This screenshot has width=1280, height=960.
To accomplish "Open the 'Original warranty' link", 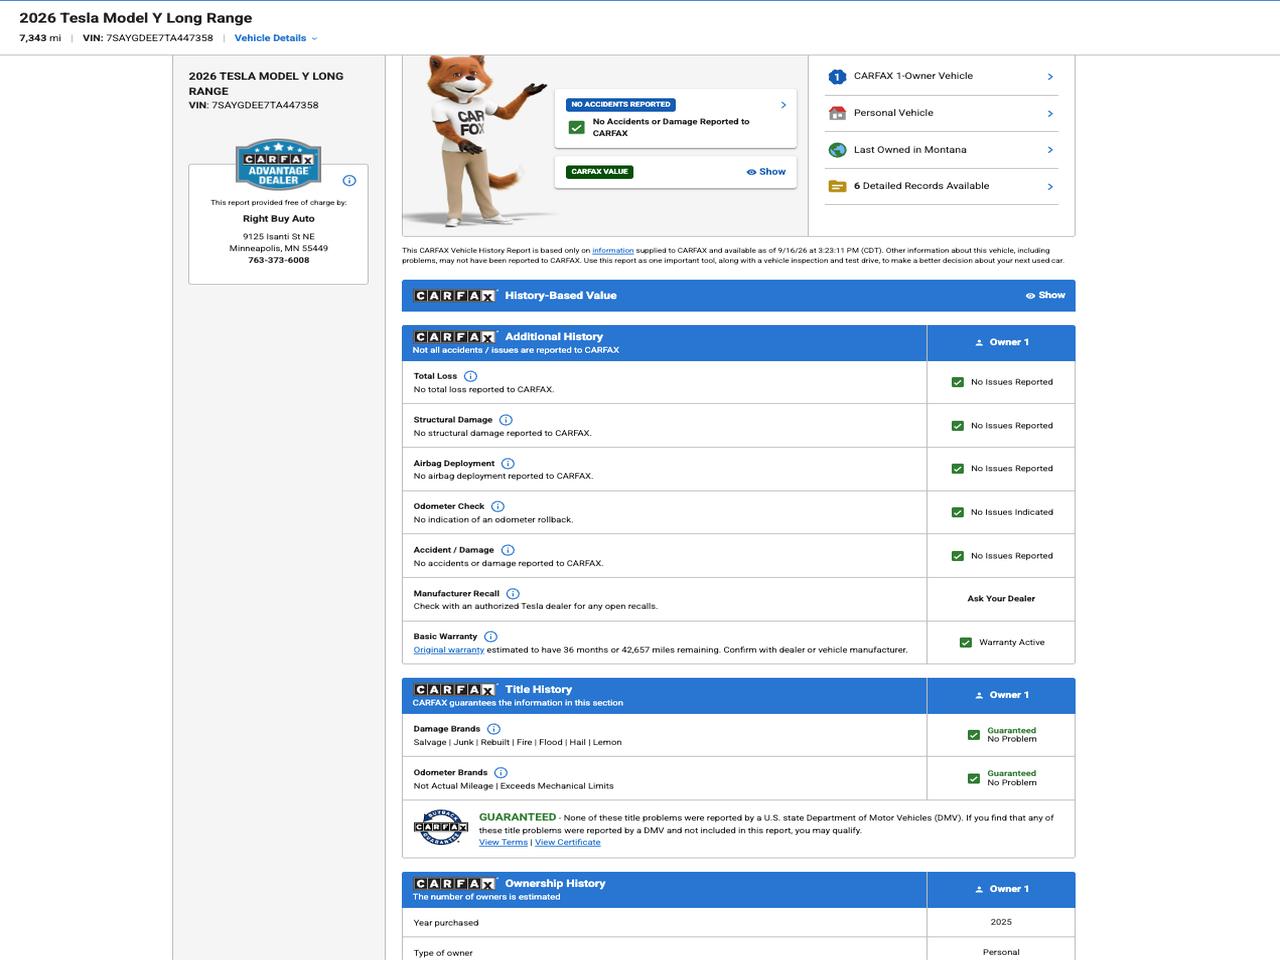I will tap(449, 650).
